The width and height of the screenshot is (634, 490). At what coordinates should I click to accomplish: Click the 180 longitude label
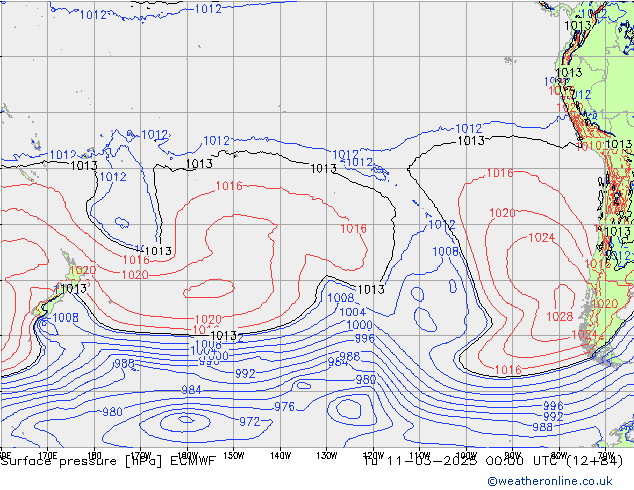[x=94, y=455]
